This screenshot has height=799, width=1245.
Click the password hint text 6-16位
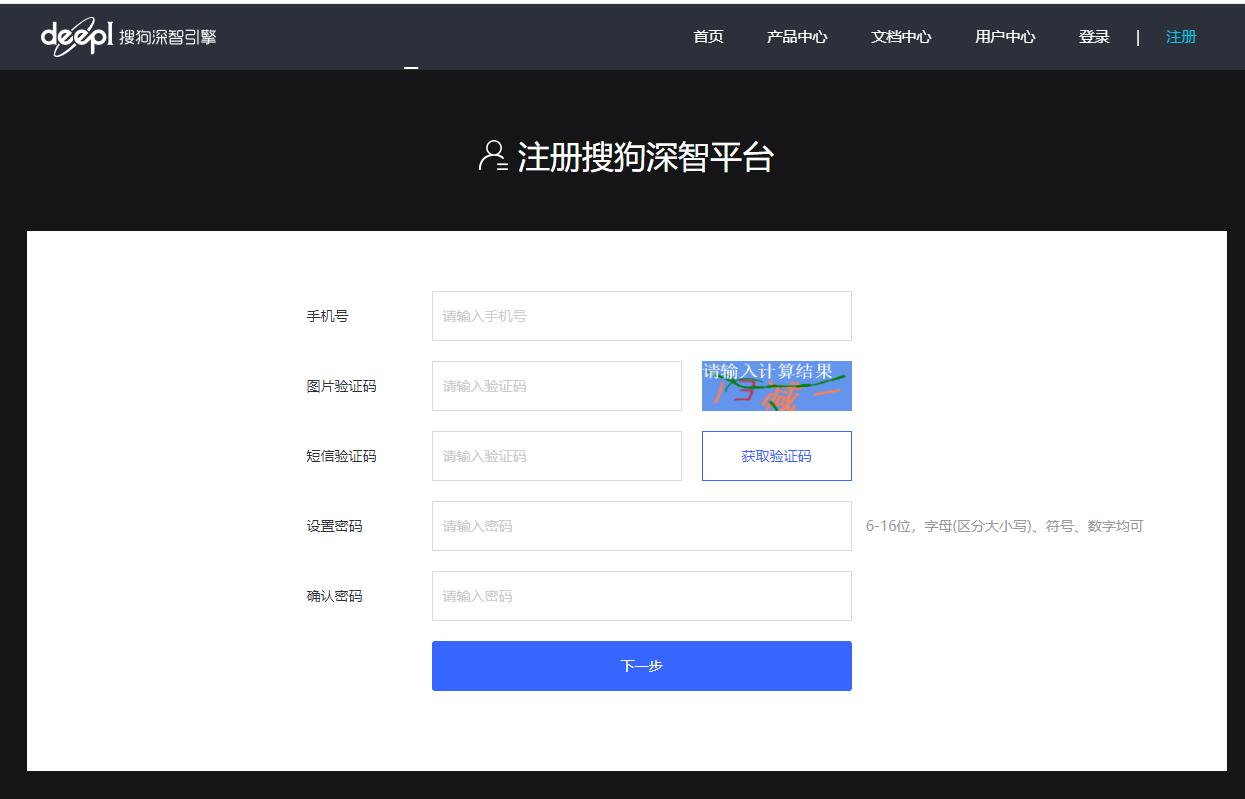[1004, 526]
